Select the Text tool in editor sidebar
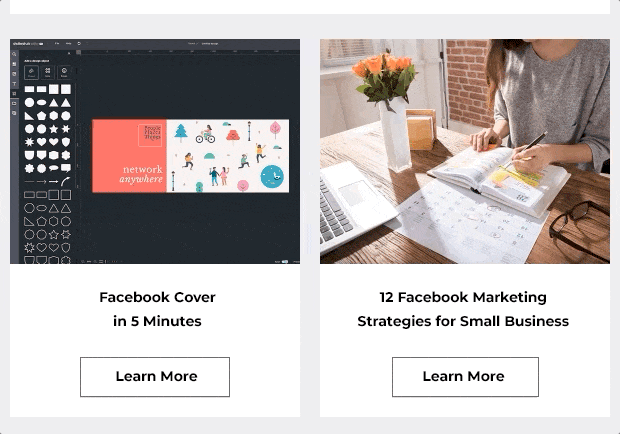 click(14, 84)
